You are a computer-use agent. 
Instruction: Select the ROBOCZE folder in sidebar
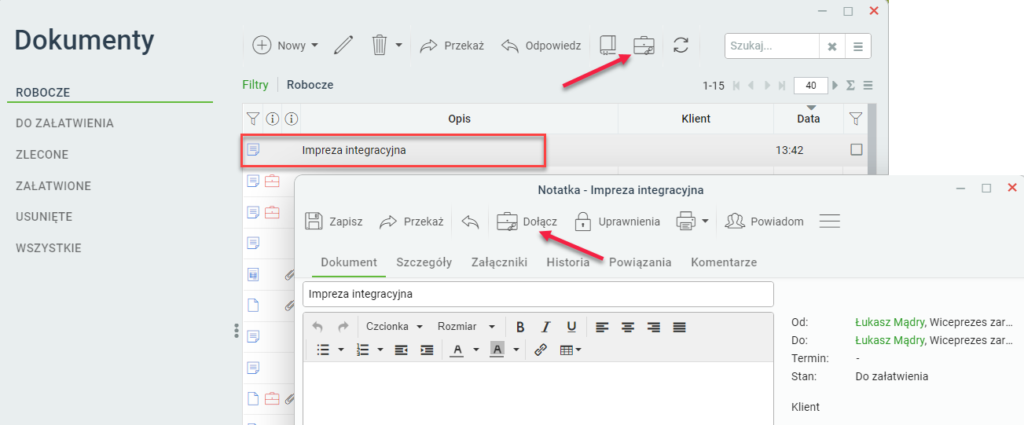point(43,93)
